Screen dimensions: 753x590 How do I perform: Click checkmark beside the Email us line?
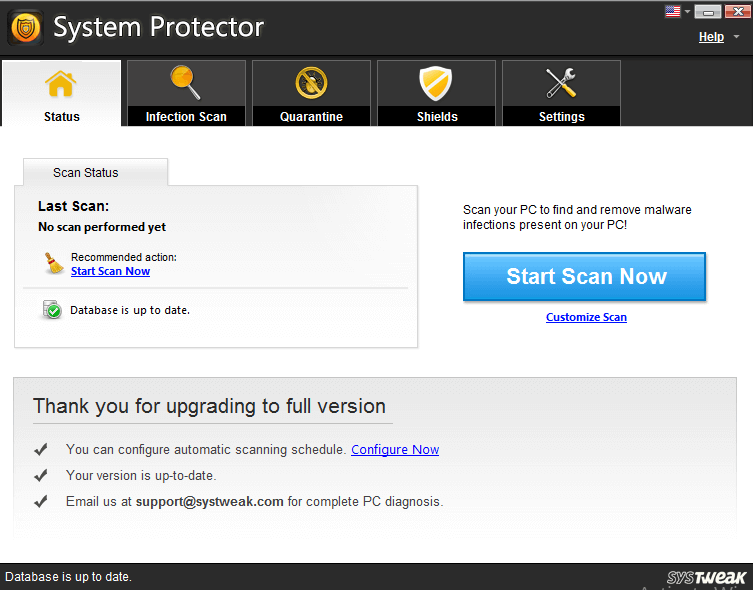tap(41, 502)
